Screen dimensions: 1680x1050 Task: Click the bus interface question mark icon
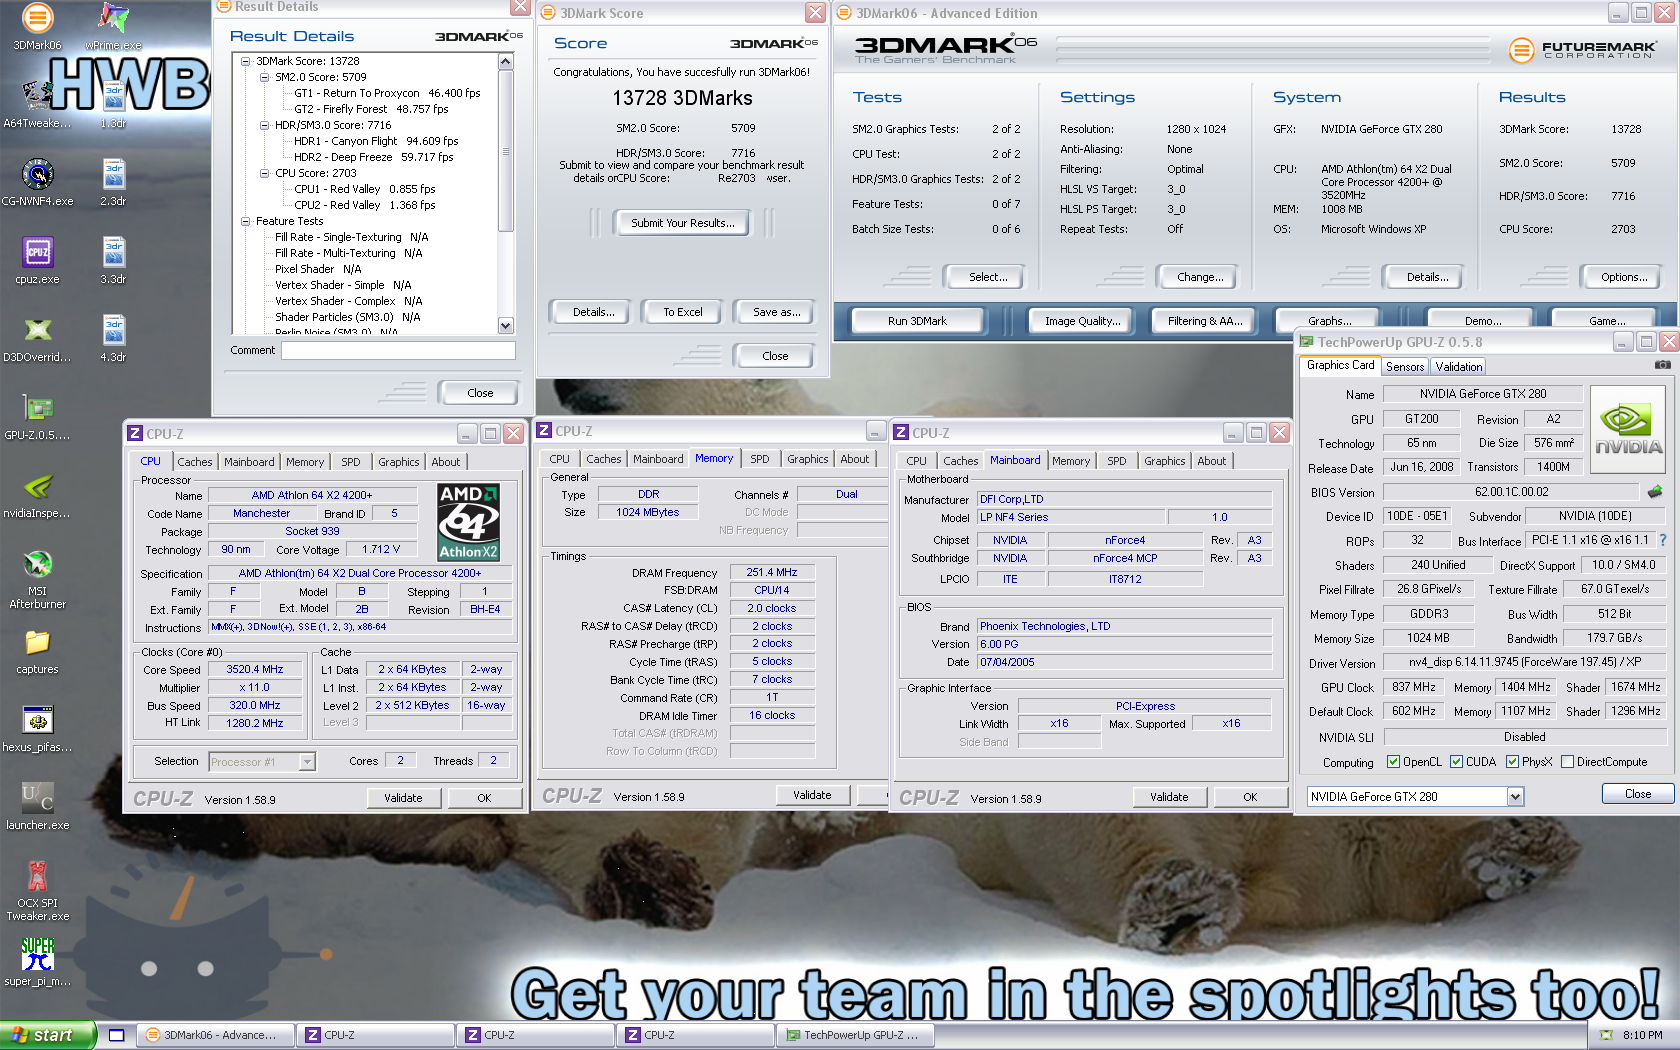click(x=1663, y=540)
